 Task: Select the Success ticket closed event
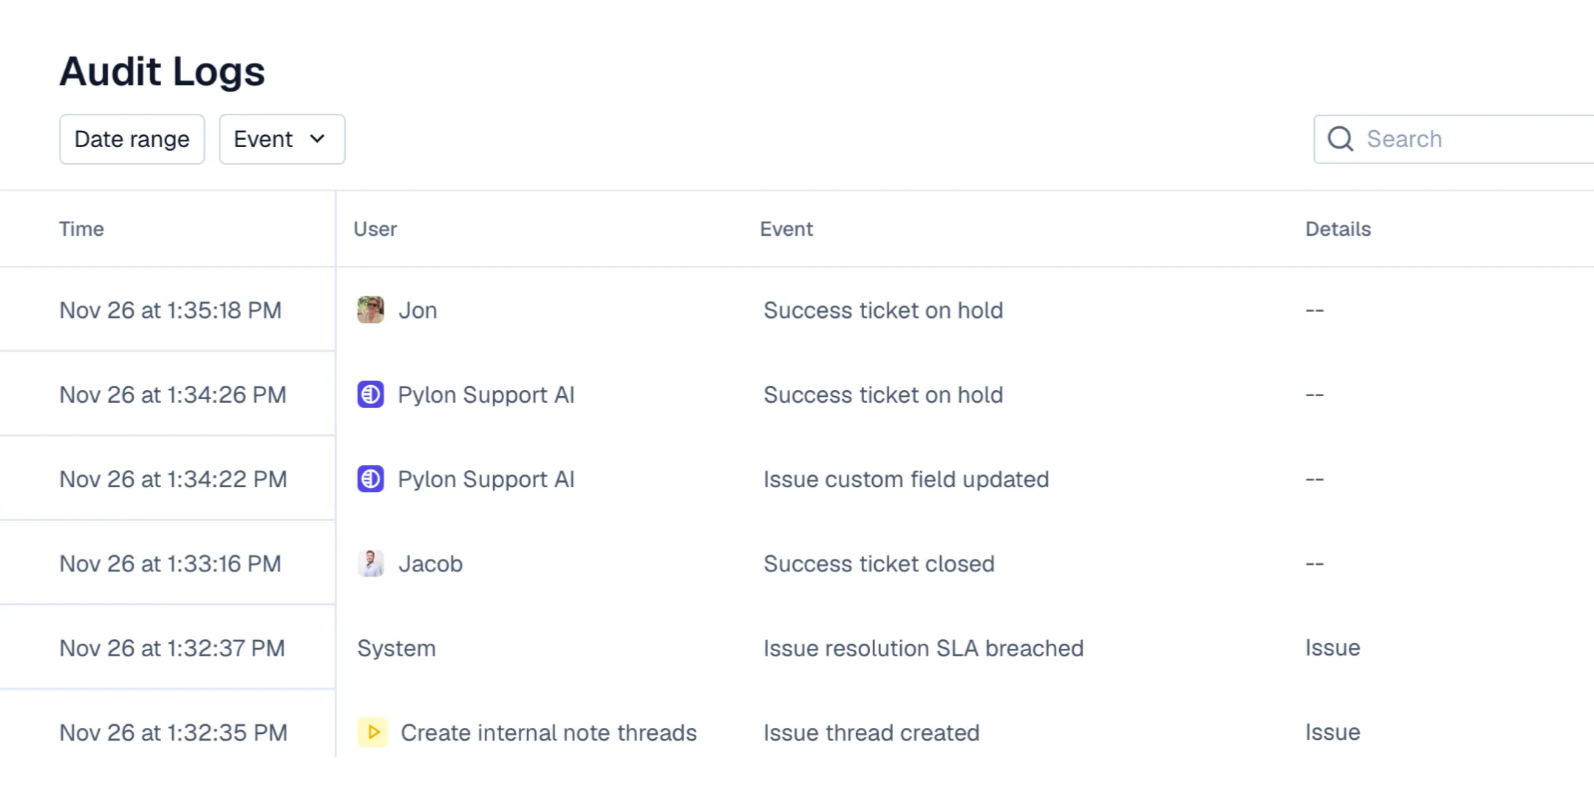(x=878, y=564)
